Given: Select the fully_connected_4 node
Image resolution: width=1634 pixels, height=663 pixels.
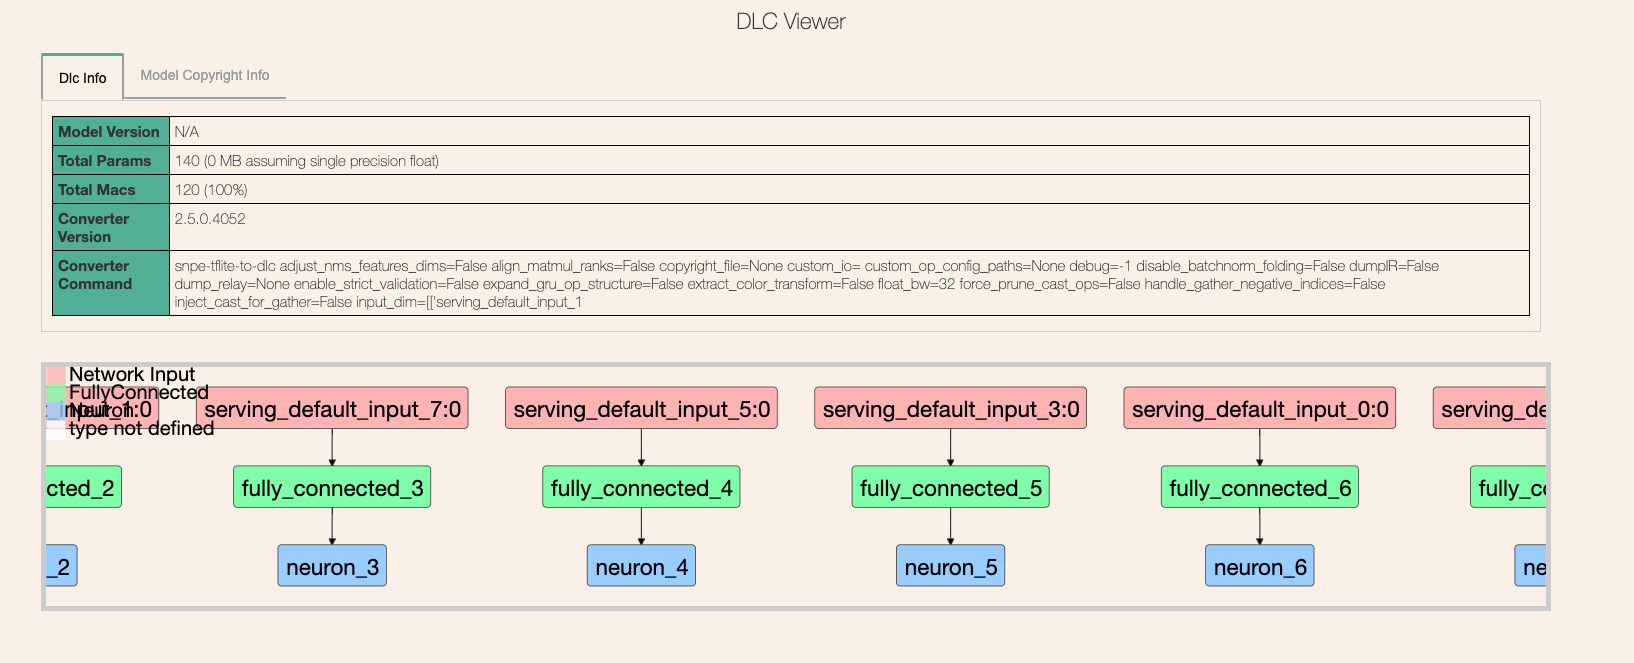Looking at the screenshot, I should pyautogui.click(x=641, y=487).
